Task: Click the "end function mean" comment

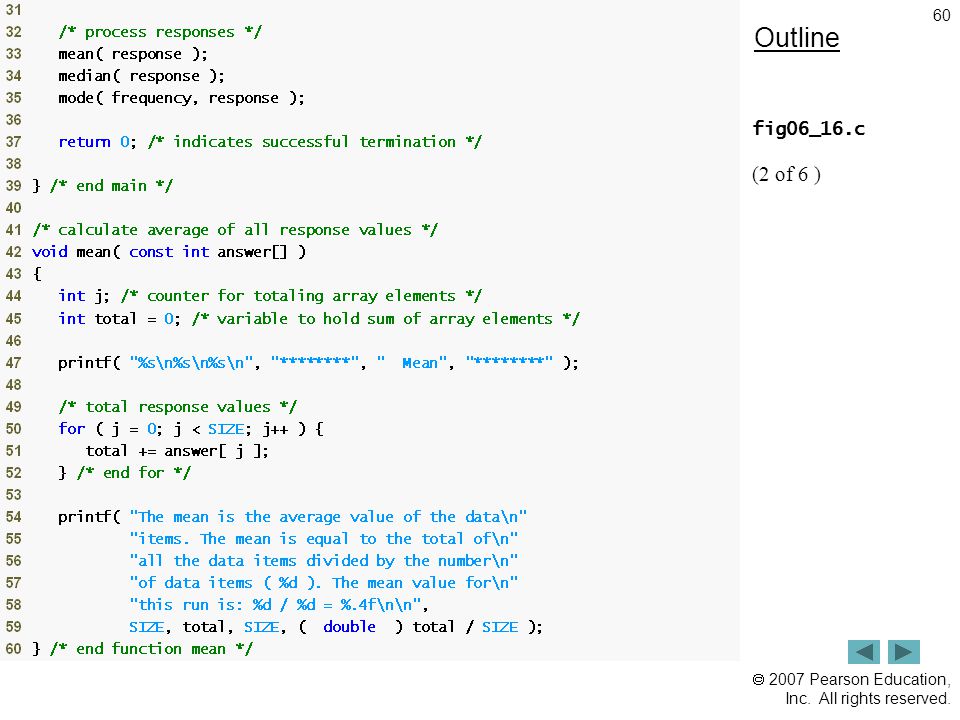Action: coord(151,650)
